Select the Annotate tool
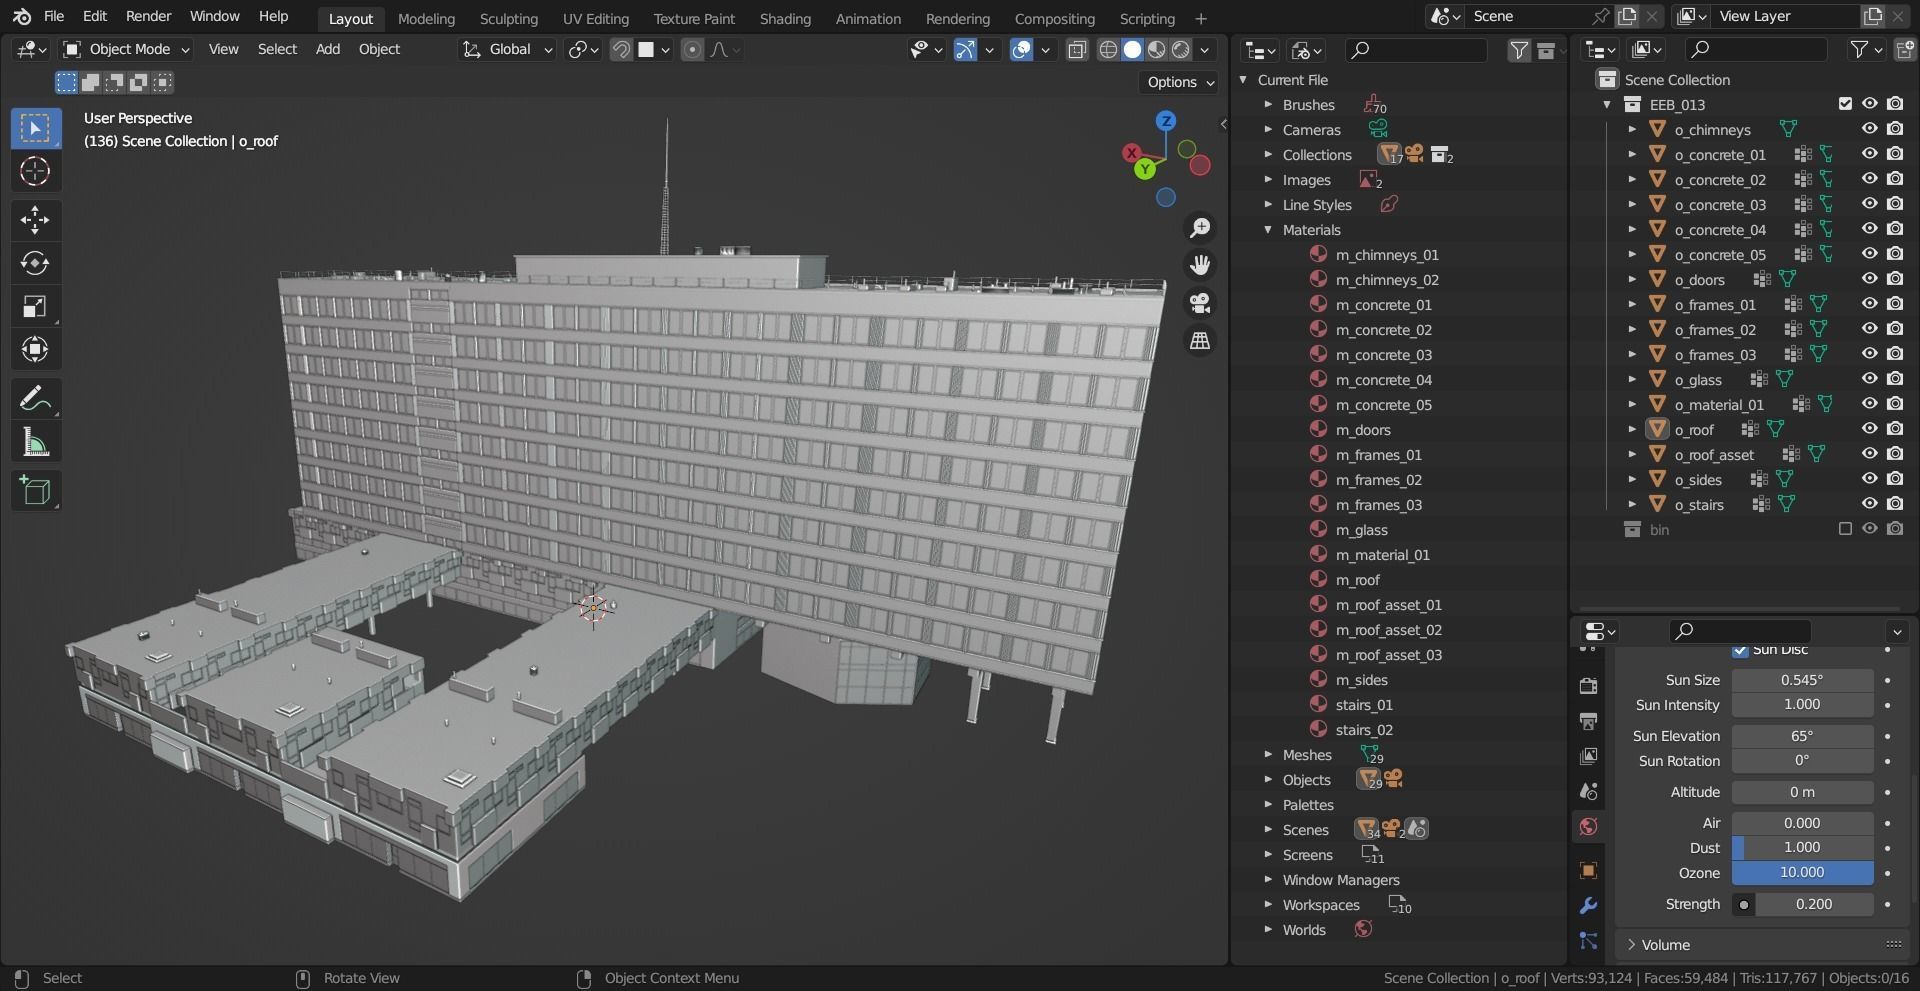1920x991 pixels. pyautogui.click(x=35, y=399)
